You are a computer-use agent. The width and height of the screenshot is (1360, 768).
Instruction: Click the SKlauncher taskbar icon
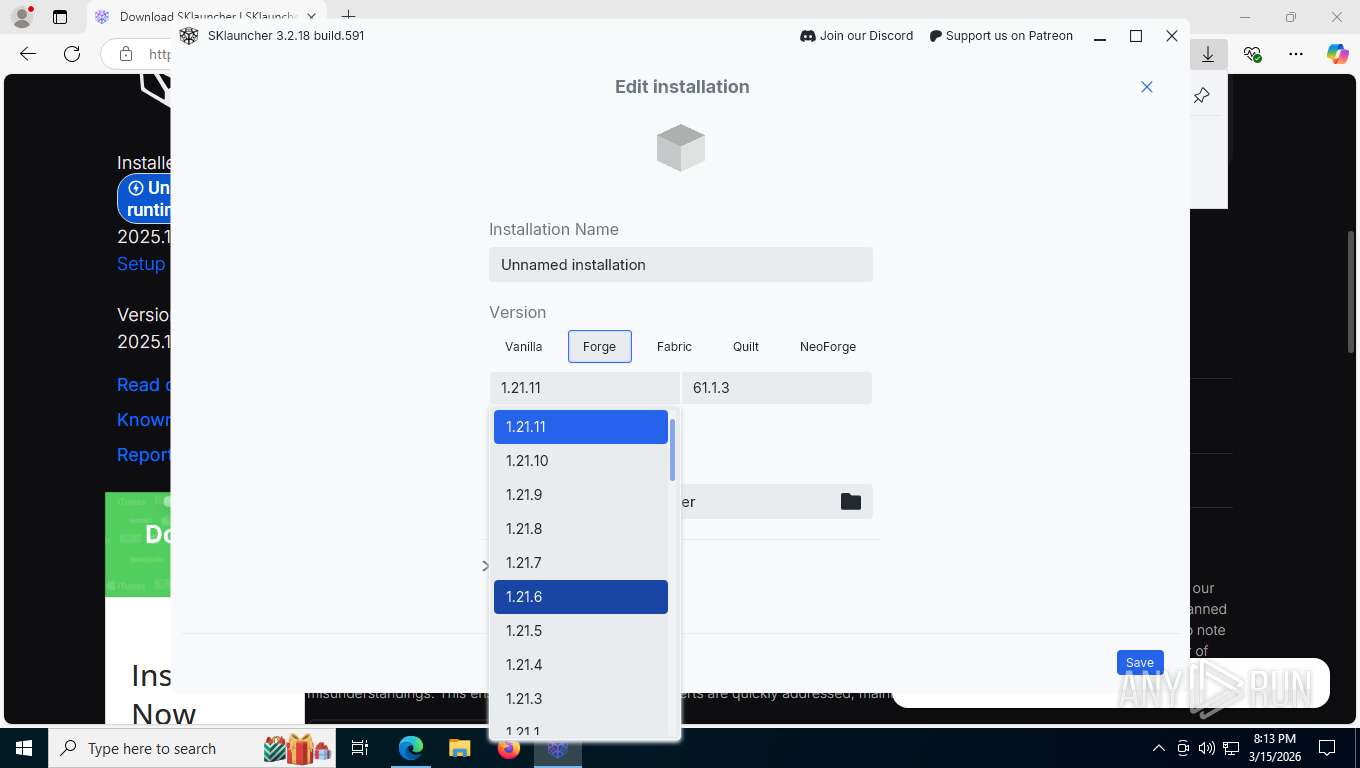pos(558,748)
